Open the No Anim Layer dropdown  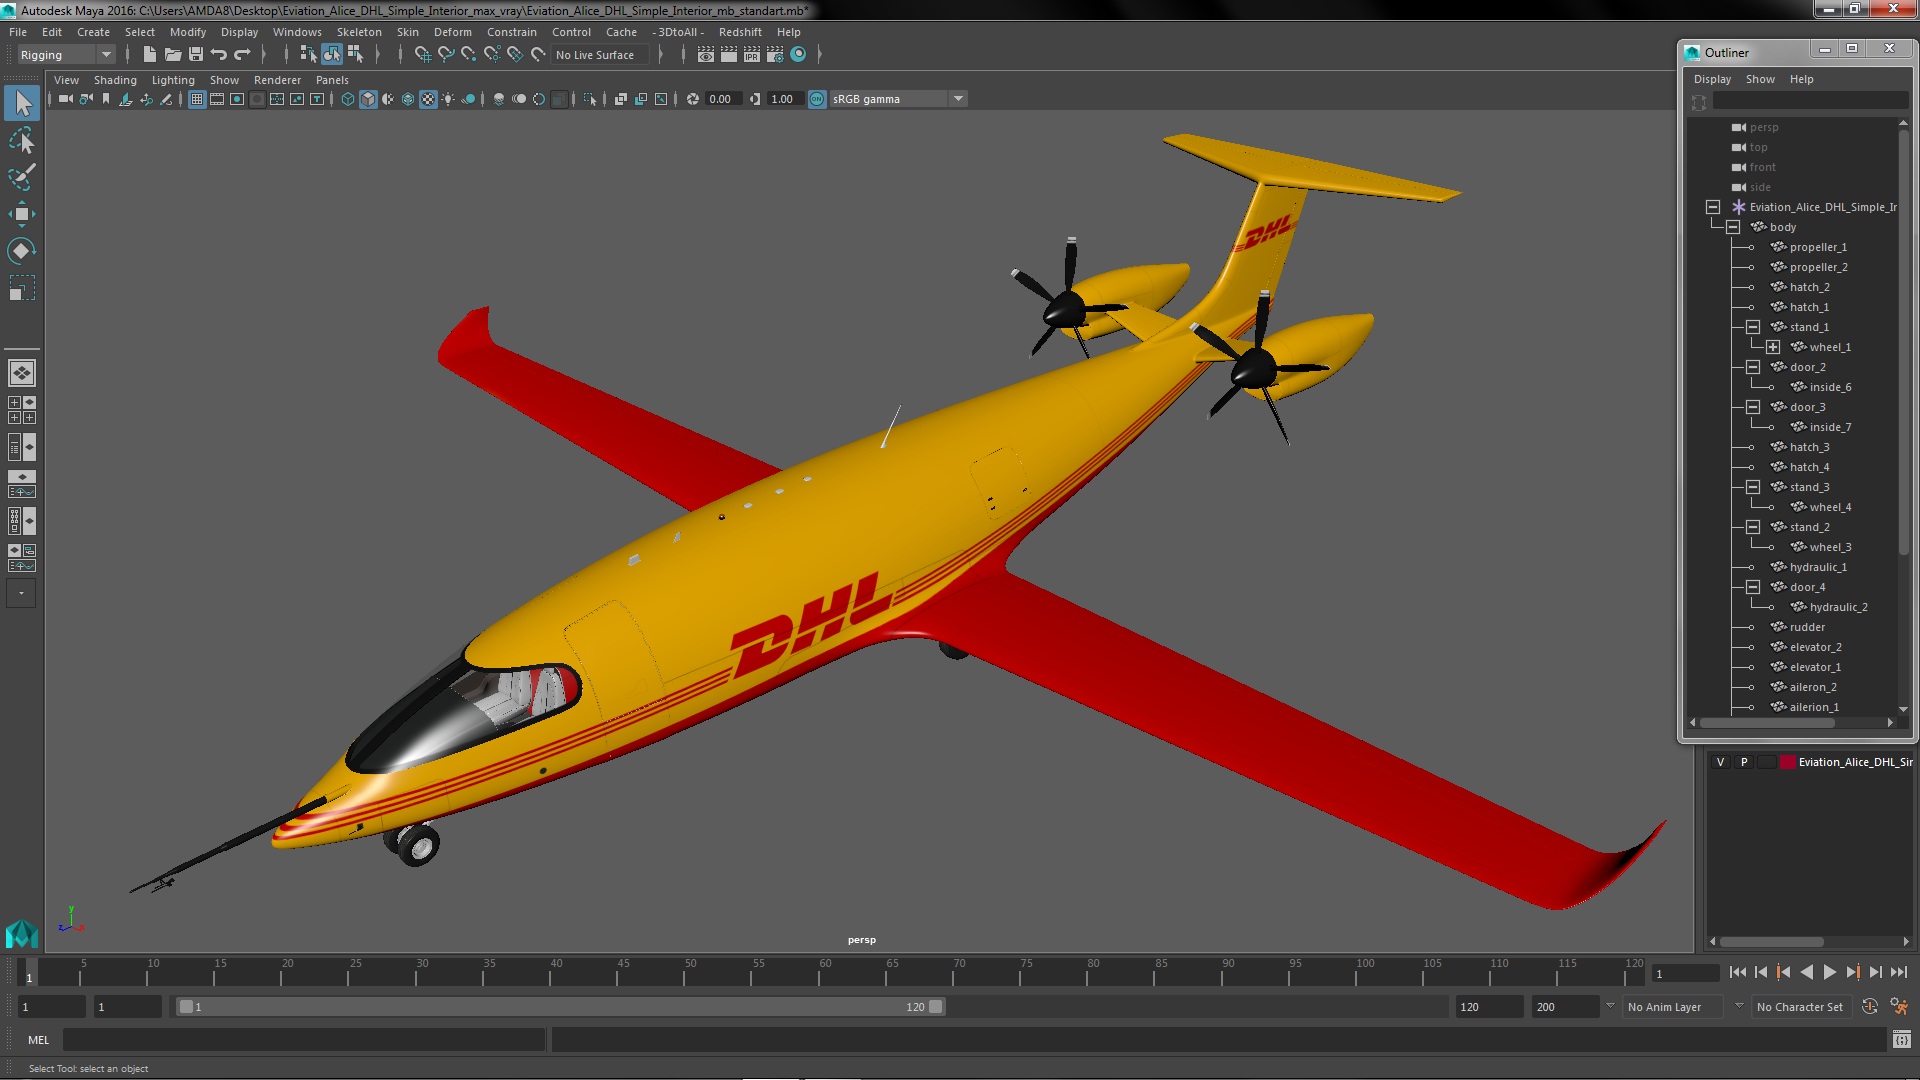1673,1007
